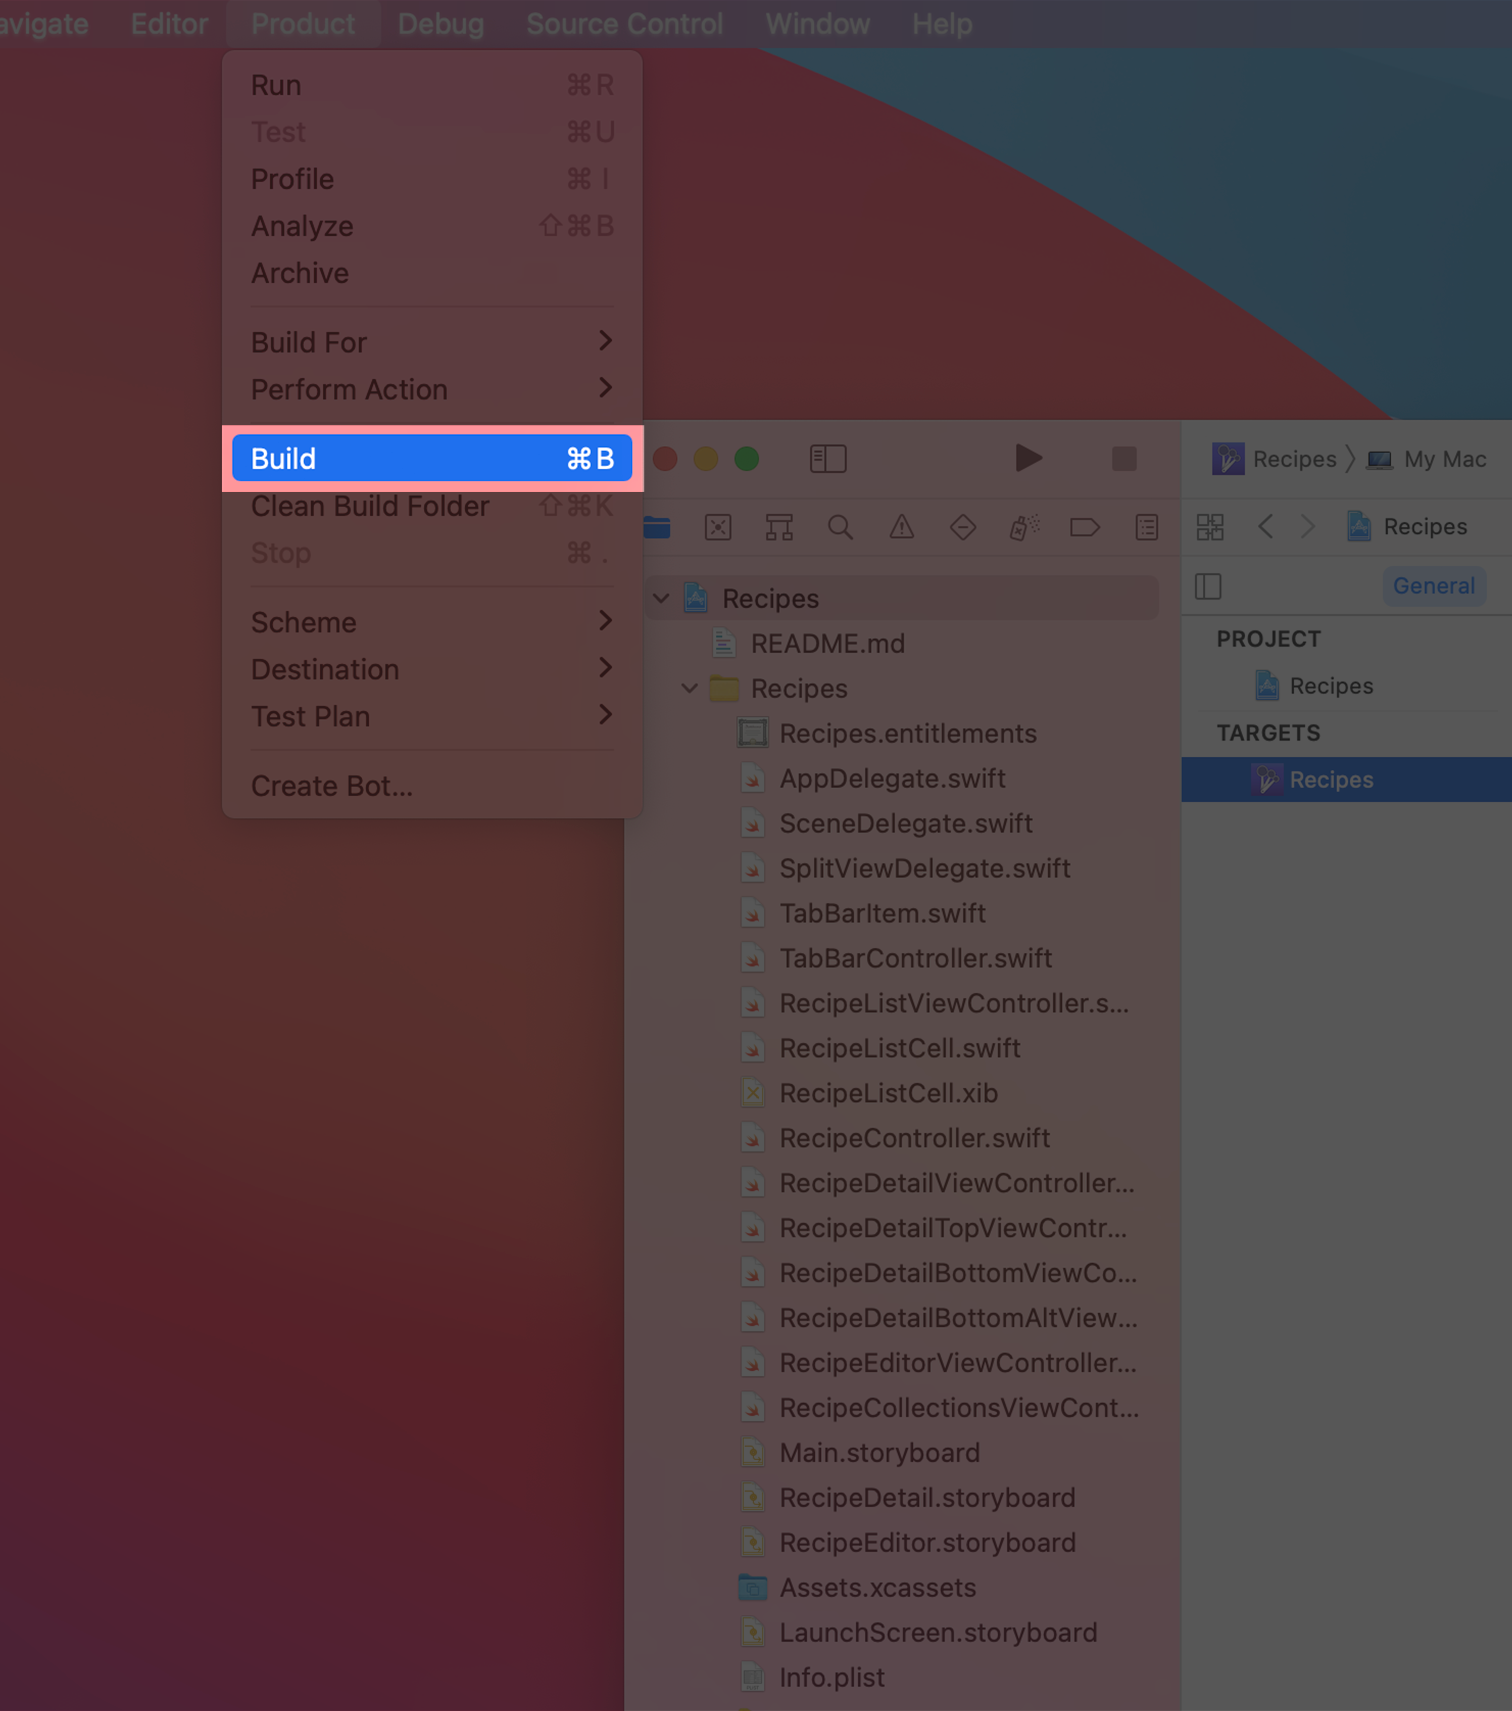Toggle the navigator sidebar panel
Viewport: 1512px width, 1711px height.
point(827,459)
